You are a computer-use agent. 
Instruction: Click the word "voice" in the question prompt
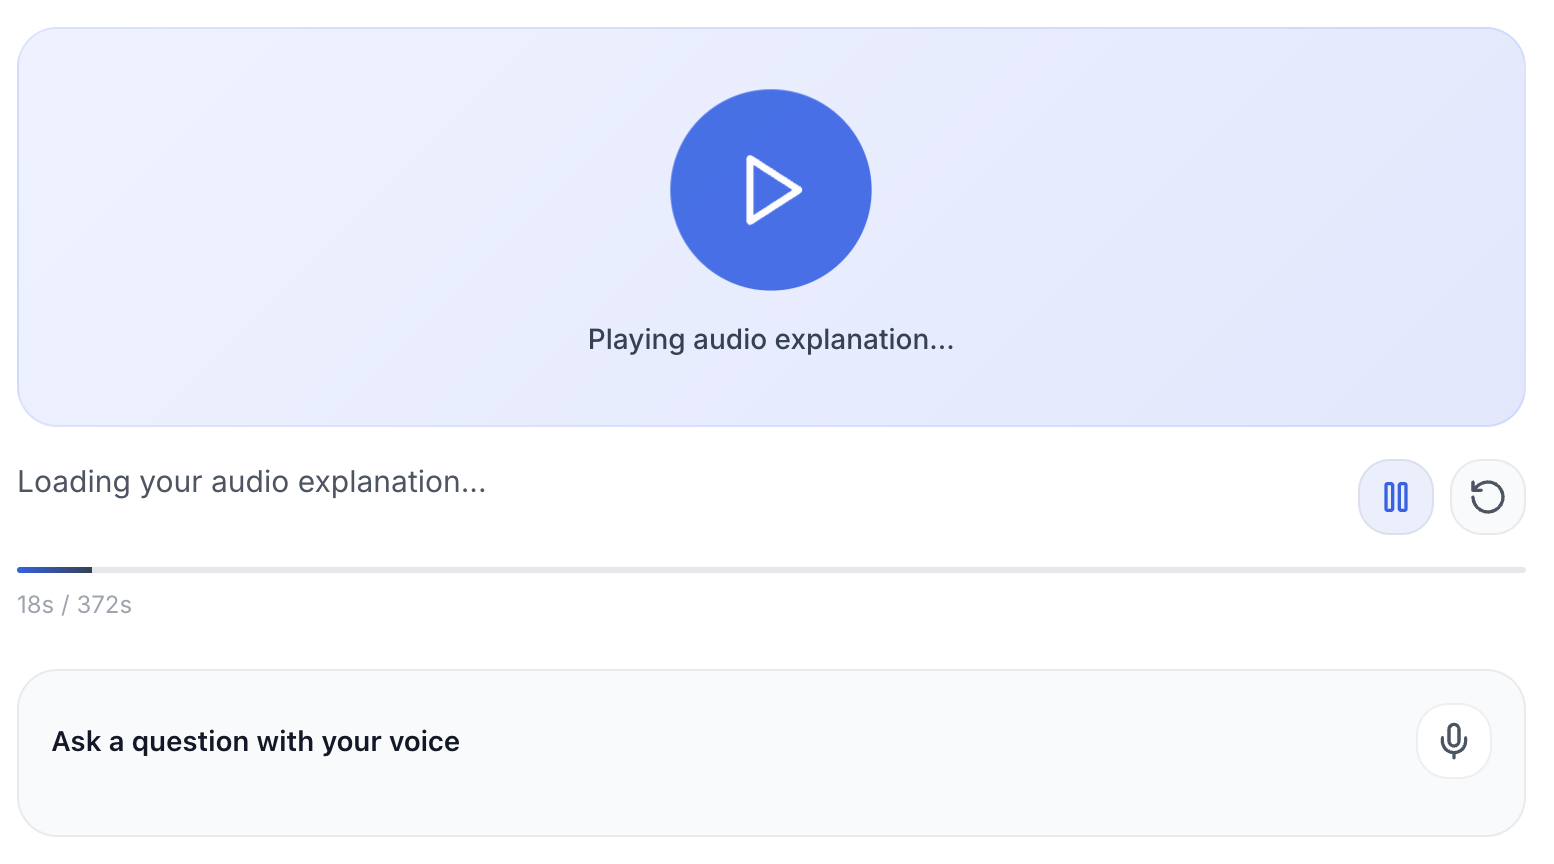[424, 742]
